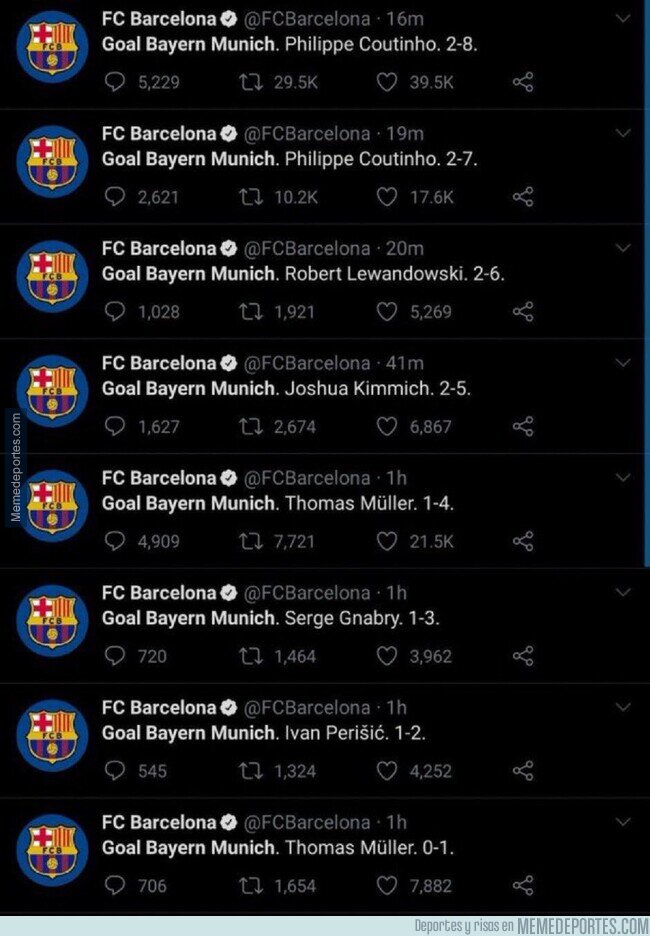Viewport: 650px width, 936px height.
Task: Open the 16m timestamp of the top tweet
Action: coord(405,19)
